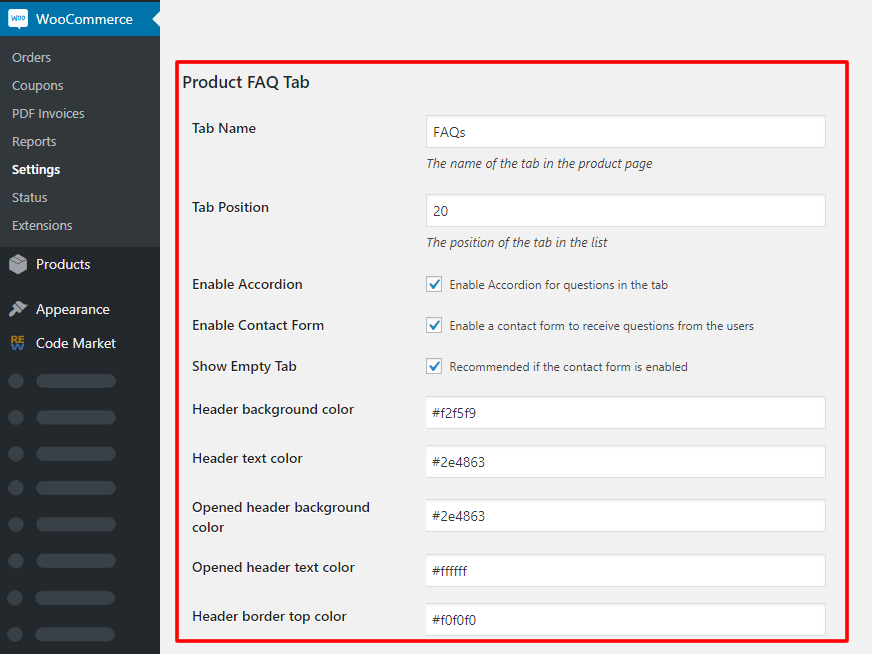Click the Appearance paintbrush icon
This screenshot has width=872, height=654.
click(18, 310)
